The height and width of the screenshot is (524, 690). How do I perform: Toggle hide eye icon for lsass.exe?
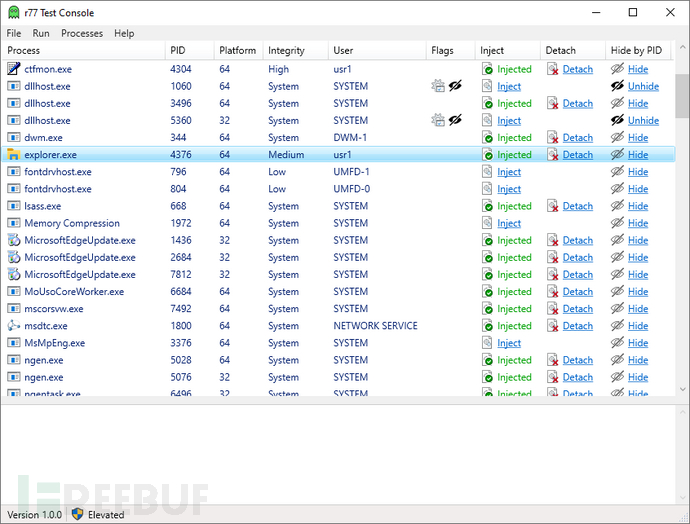click(x=617, y=205)
